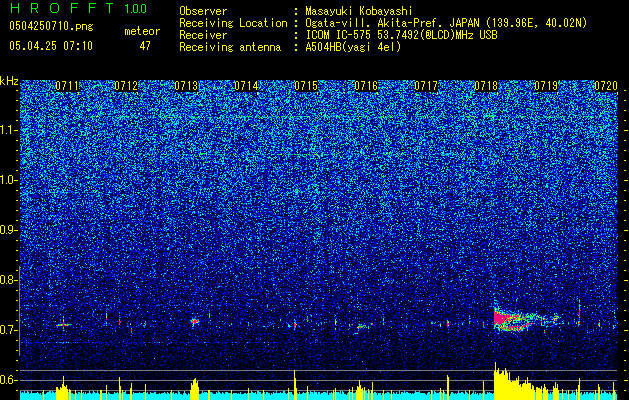Click the 0711 time marker
Viewport: 629px width, 400px height.
coord(67,86)
